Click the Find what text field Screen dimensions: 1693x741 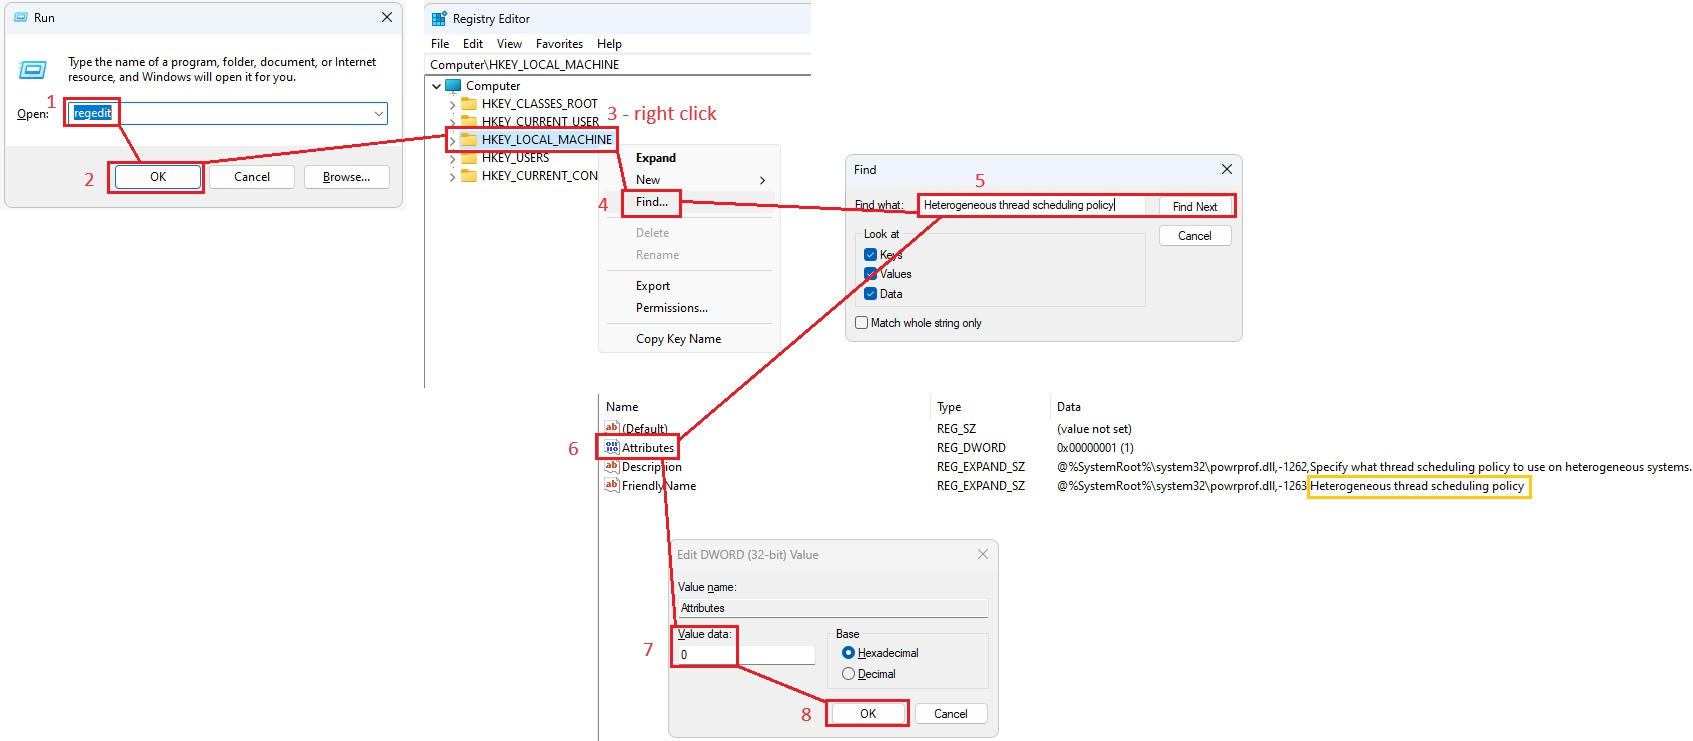point(1032,205)
